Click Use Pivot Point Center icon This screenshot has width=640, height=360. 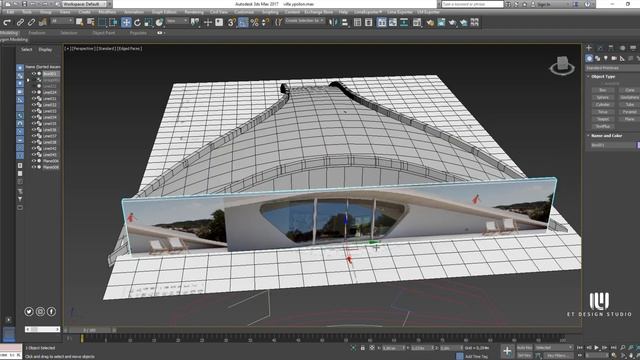point(196,22)
